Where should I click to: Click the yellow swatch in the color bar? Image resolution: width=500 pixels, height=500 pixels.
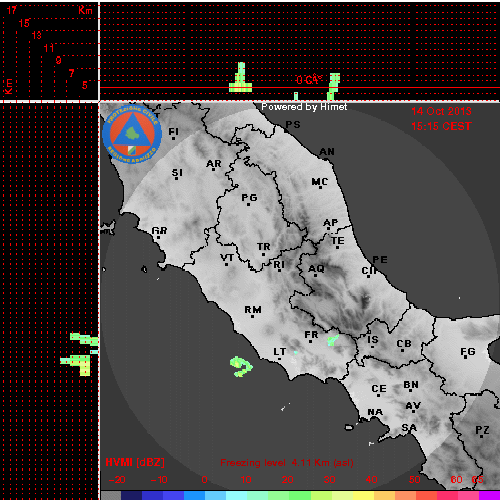click(x=363, y=495)
